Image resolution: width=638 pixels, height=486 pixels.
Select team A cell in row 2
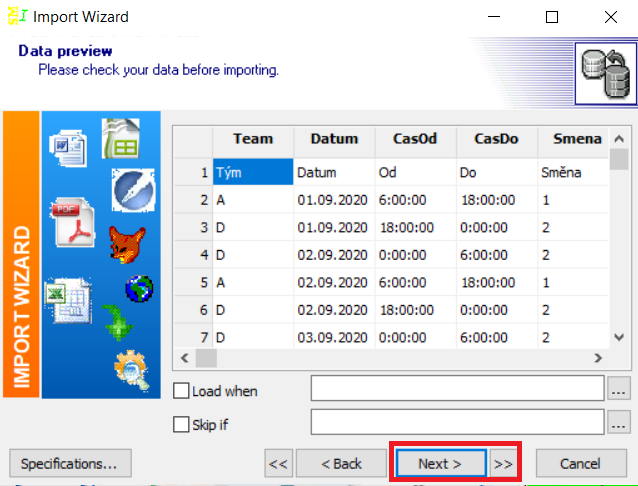click(253, 200)
